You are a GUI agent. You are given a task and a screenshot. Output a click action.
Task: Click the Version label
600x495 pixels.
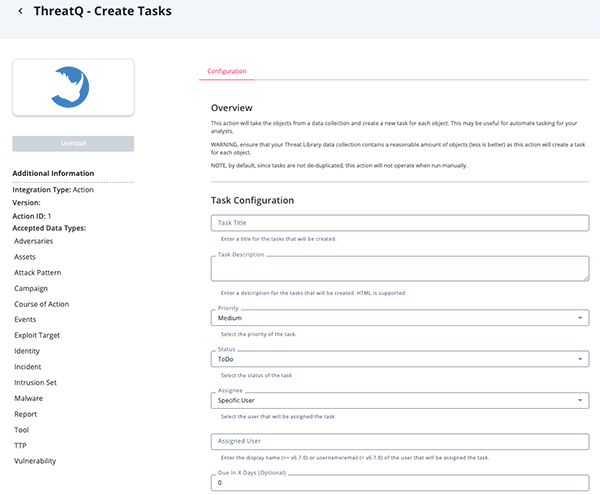coord(26,203)
